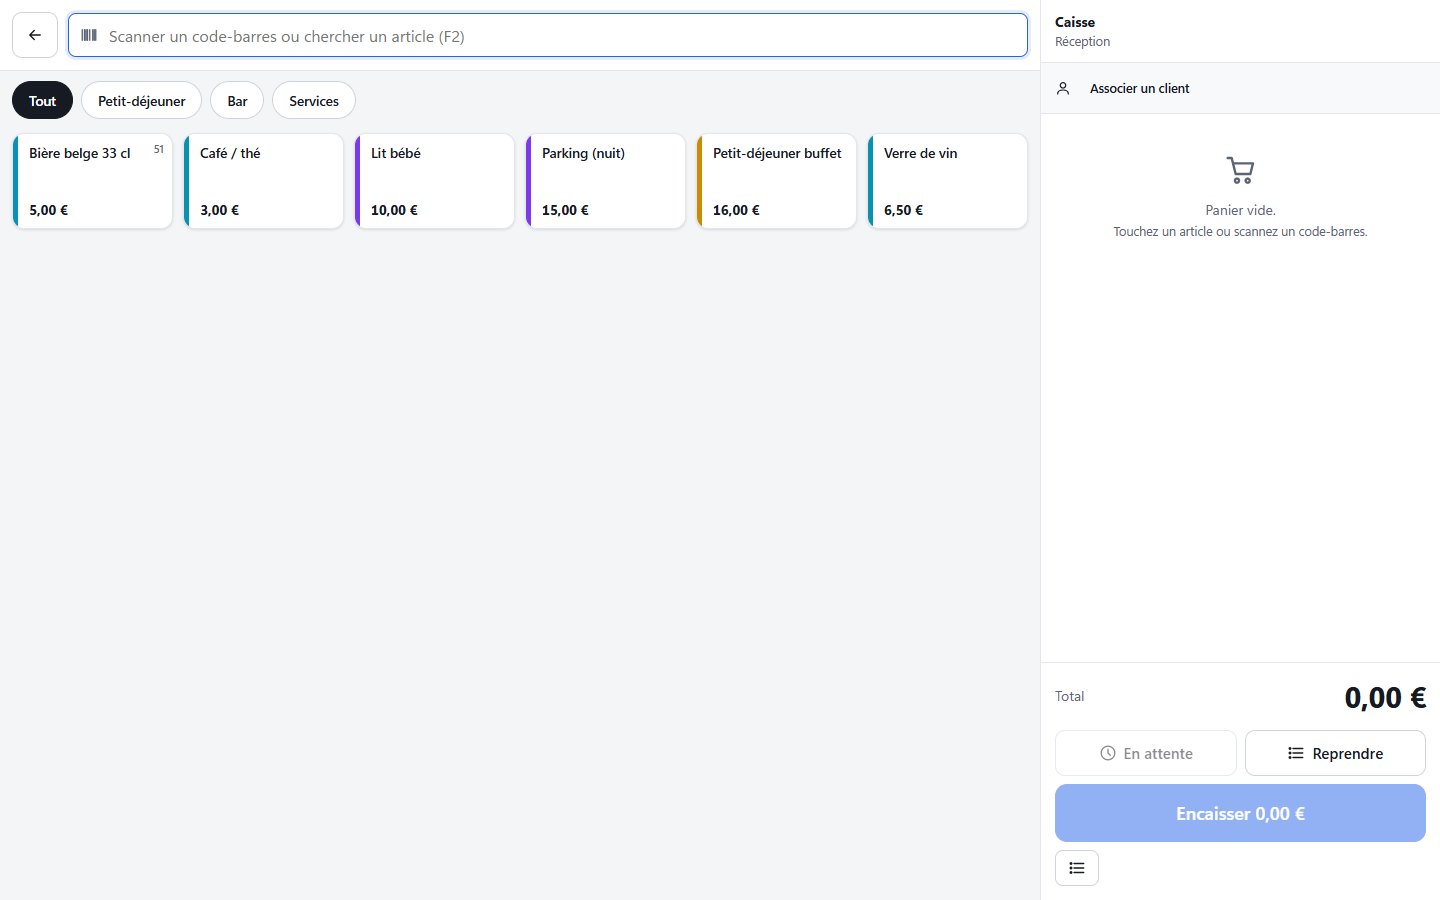Click the 'Touchez un article' hint text

1240,231
